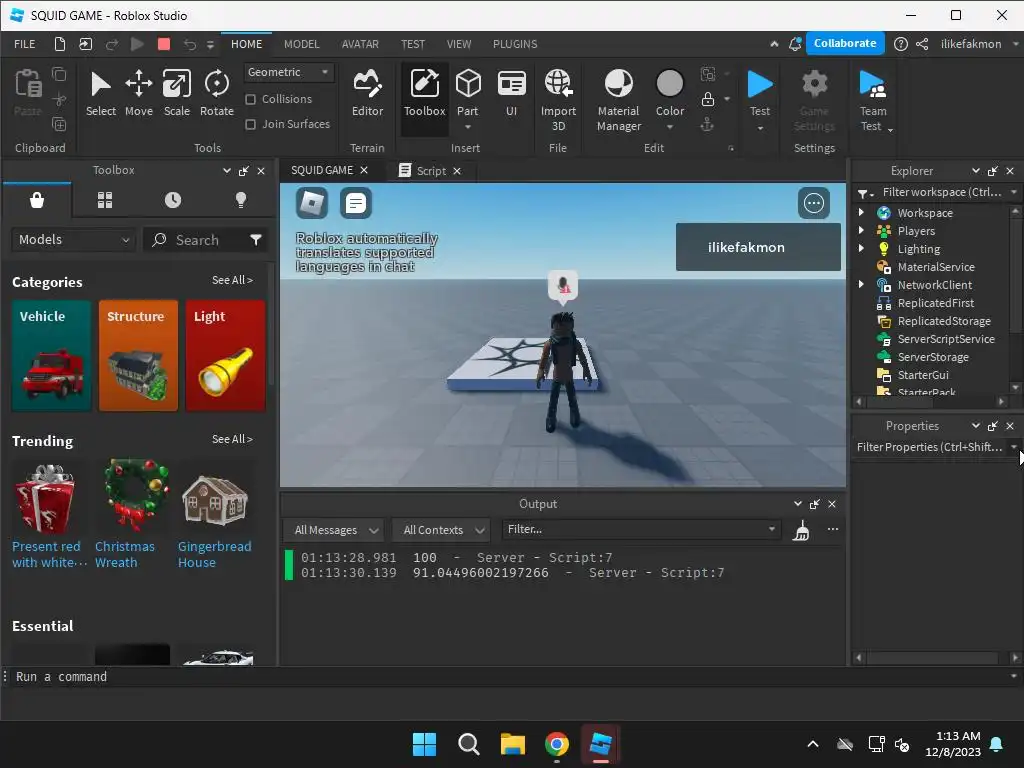
Task: Clear the Output with broom icon
Action: [801, 530]
